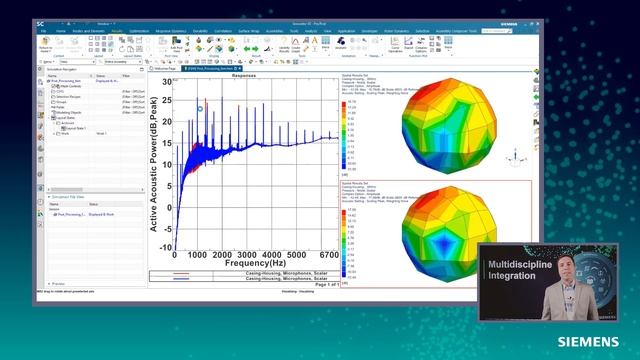Go to previous result with green left arrow

pyautogui.click(x=247, y=49)
